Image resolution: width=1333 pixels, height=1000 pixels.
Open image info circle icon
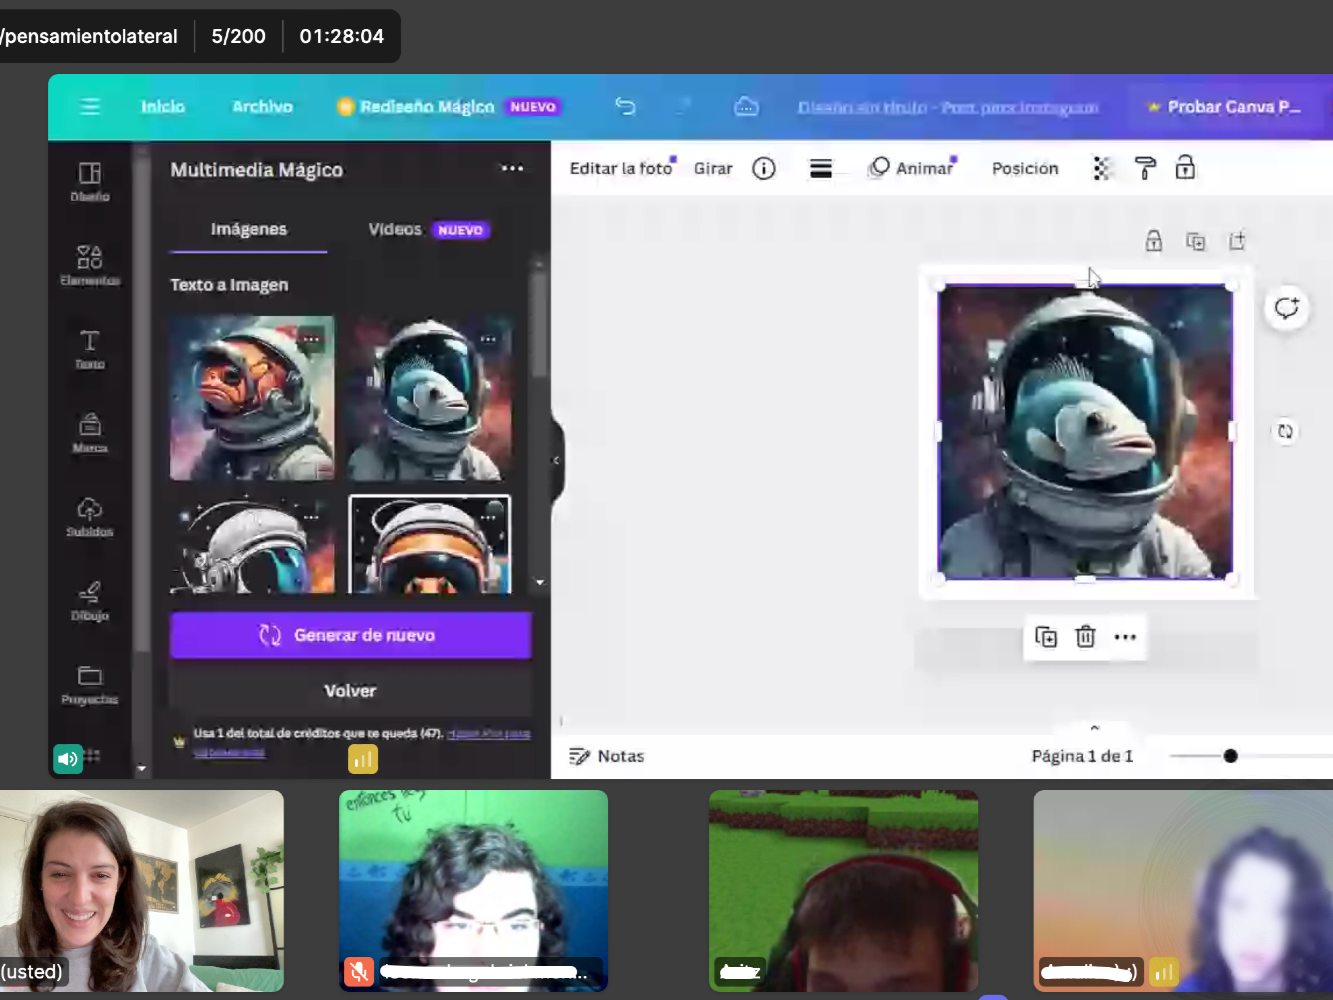pyautogui.click(x=764, y=168)
